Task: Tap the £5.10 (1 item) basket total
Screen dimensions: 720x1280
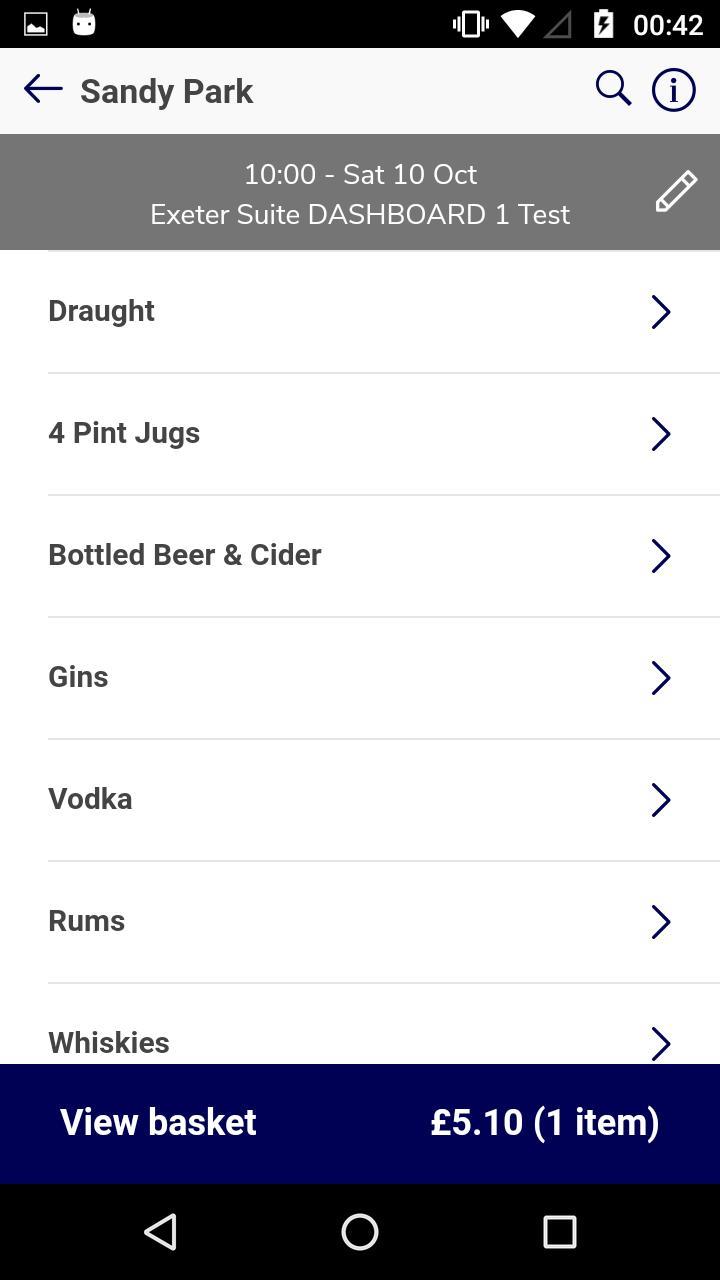Action: 544,1122
